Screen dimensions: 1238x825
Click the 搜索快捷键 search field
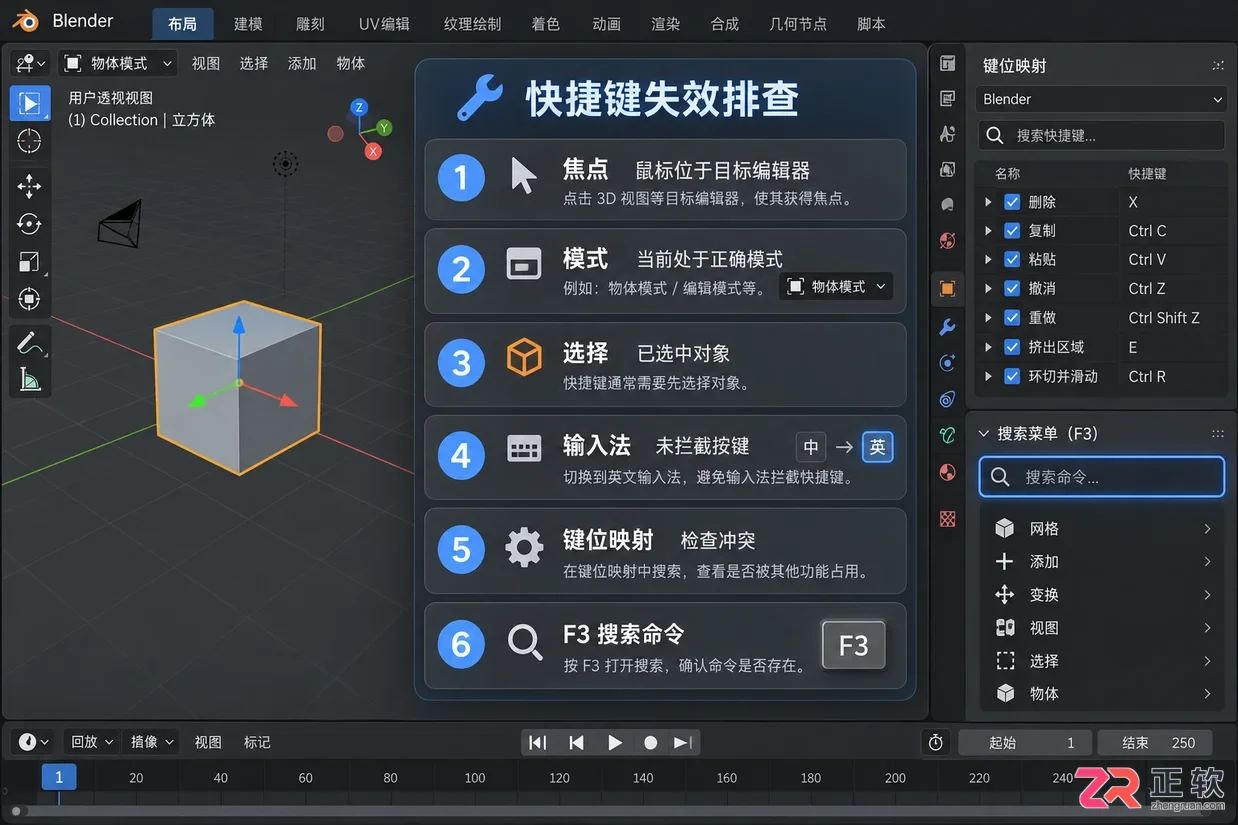(1101, 135)
